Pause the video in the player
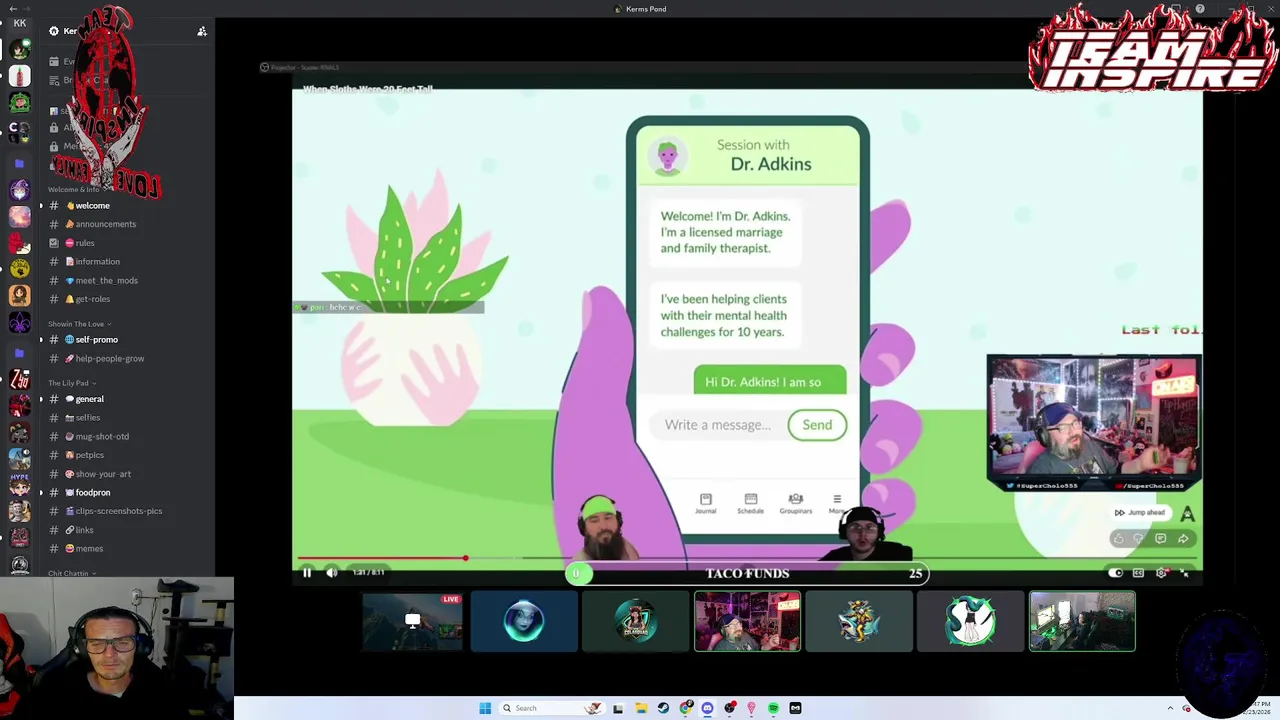This screenshot has height=720, width=1280. pyautogui.click(x=307, y=573)
